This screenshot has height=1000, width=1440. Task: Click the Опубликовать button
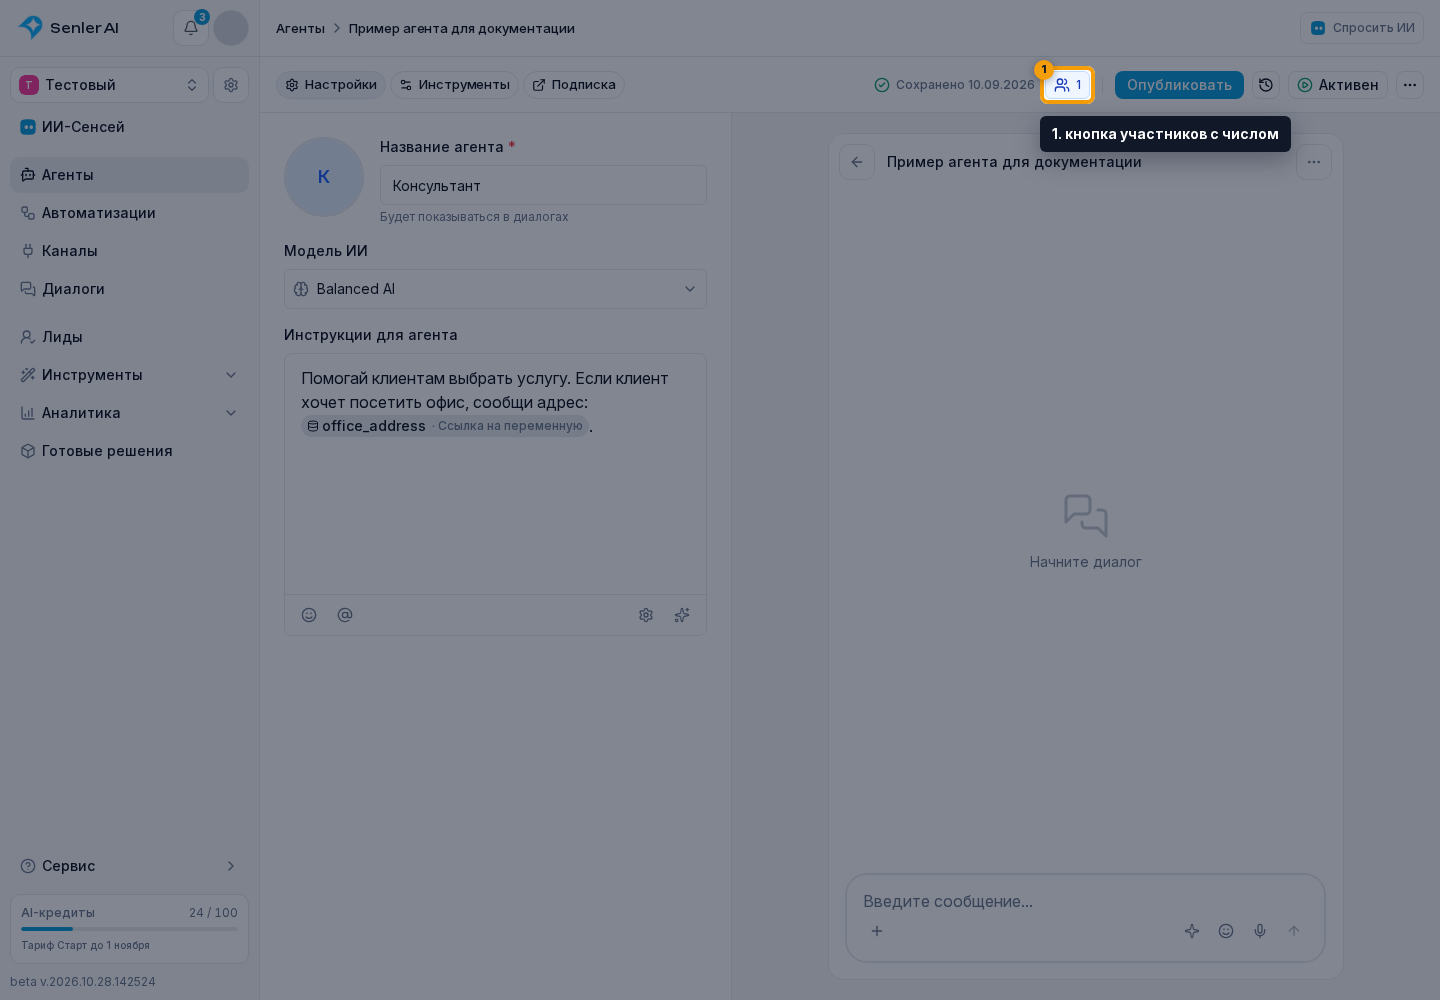pos(1179,85)
